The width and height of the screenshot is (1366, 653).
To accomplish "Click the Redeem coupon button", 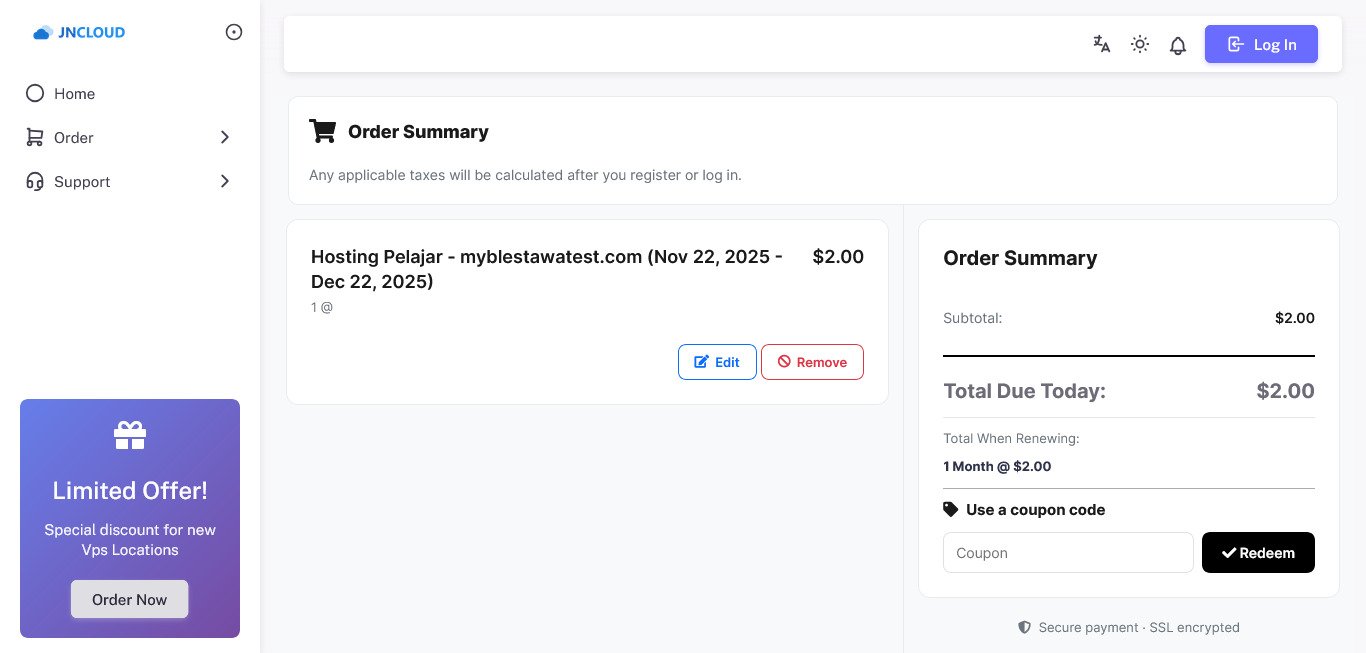I will (1258, 552).
